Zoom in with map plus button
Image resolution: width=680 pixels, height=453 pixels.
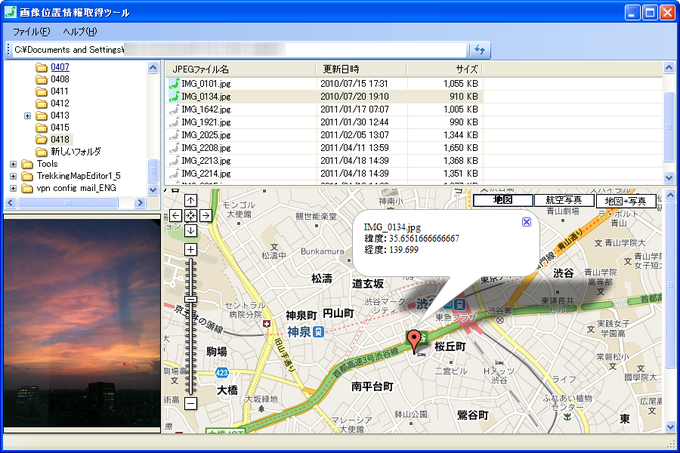tap(190, 250)
